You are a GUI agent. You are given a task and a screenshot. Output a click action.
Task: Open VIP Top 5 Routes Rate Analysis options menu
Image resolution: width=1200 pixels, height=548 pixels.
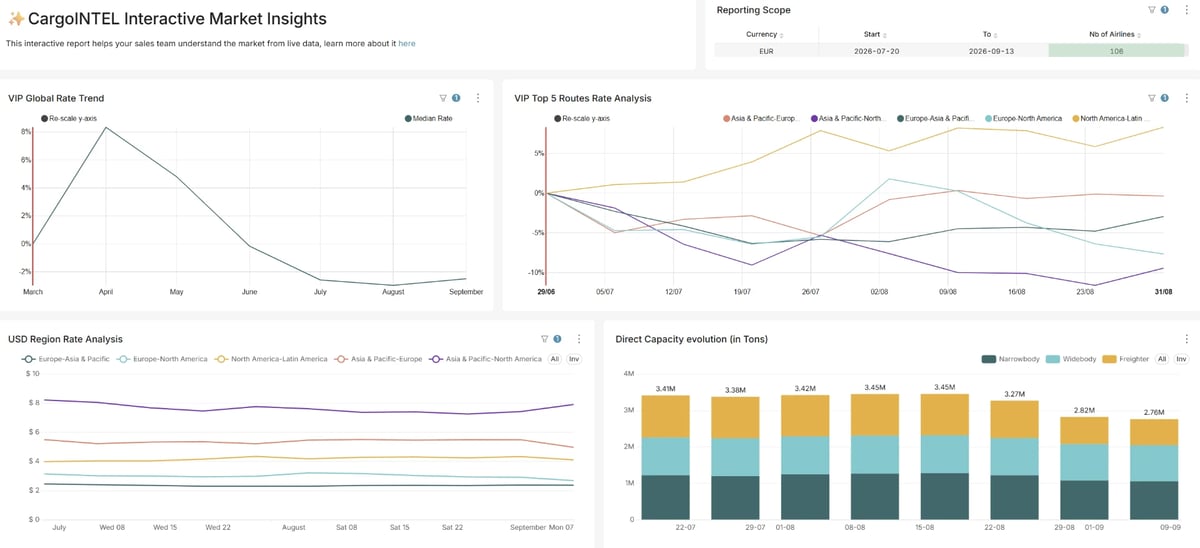(1186, 98)
